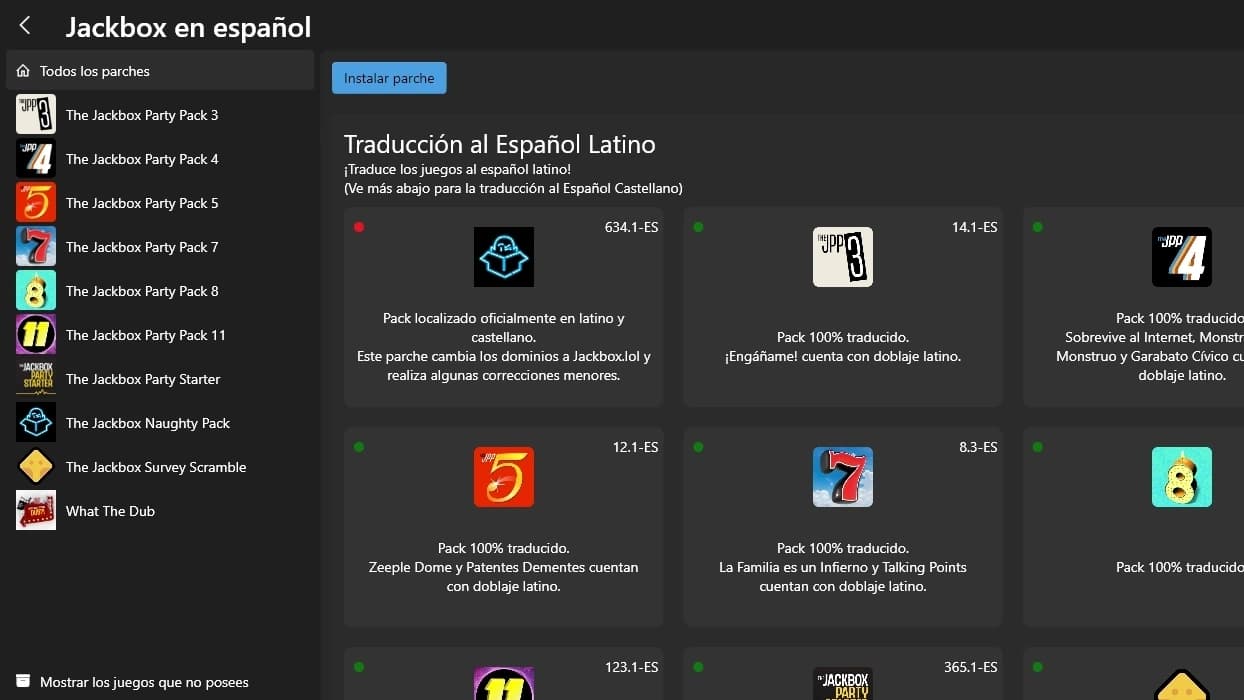Click Party Pack 7 sidebar icon
The width and height of the screenshot is (1244, 700).
(36, 246)
